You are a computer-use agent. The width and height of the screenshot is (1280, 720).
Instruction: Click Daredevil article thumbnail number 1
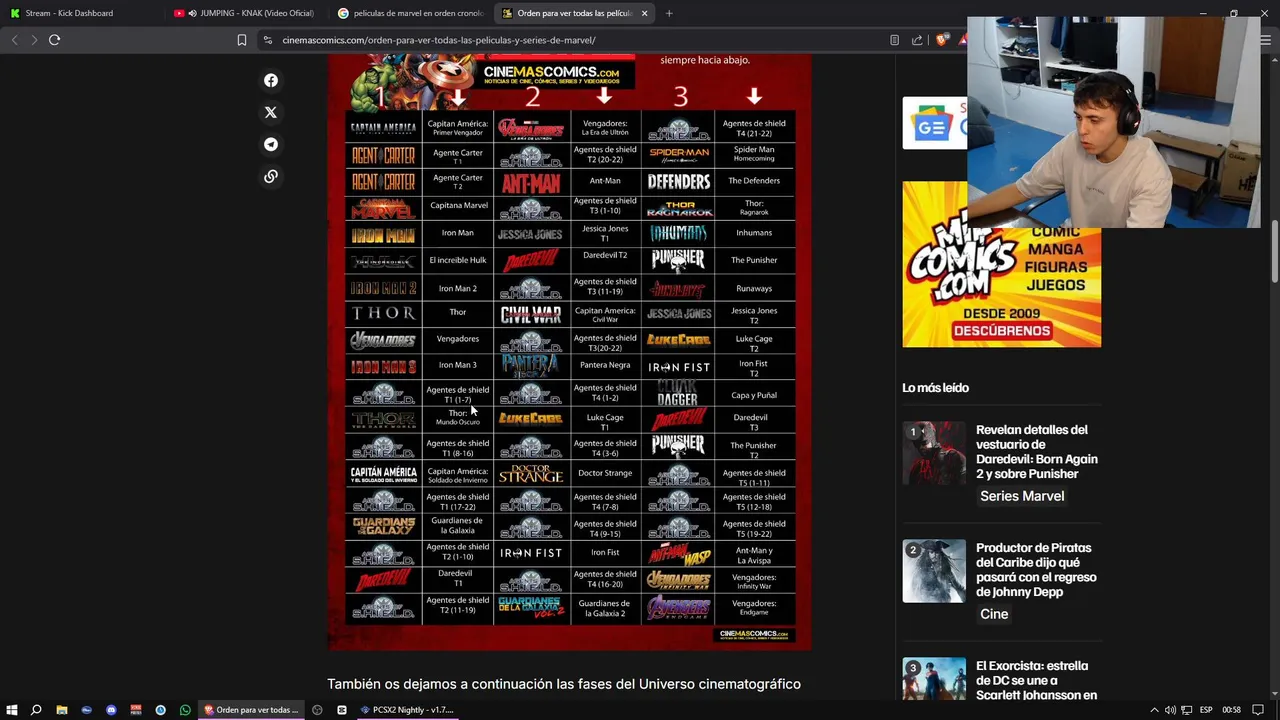(x=934, y=453)
